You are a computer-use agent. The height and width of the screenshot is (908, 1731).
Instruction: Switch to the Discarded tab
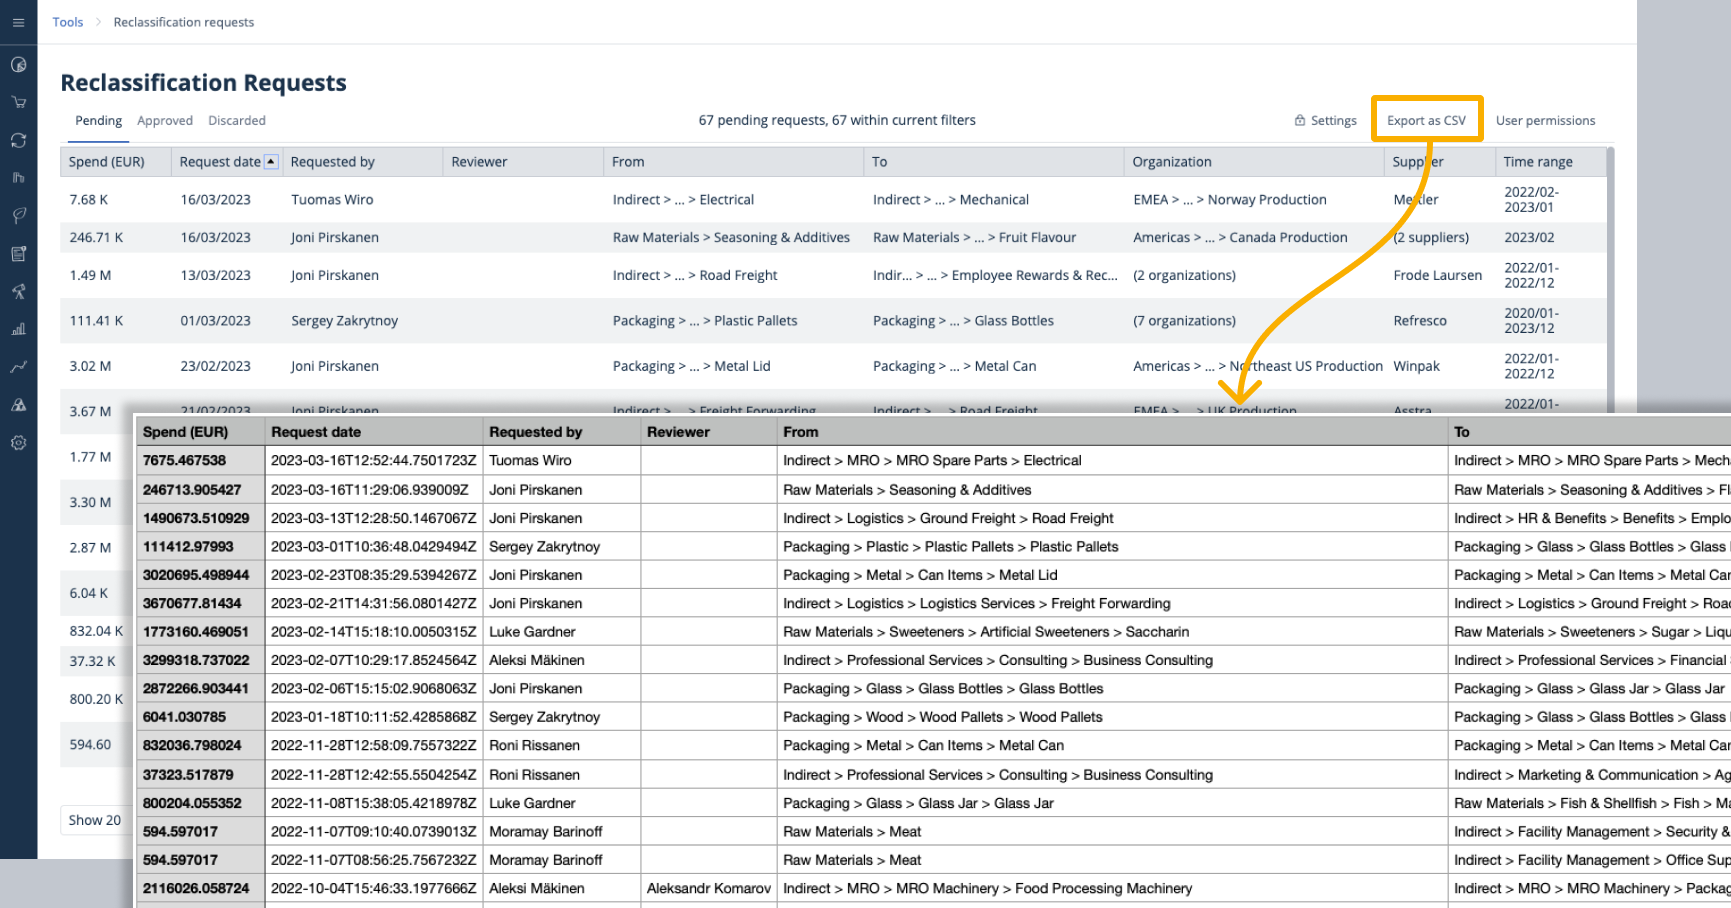237,121
